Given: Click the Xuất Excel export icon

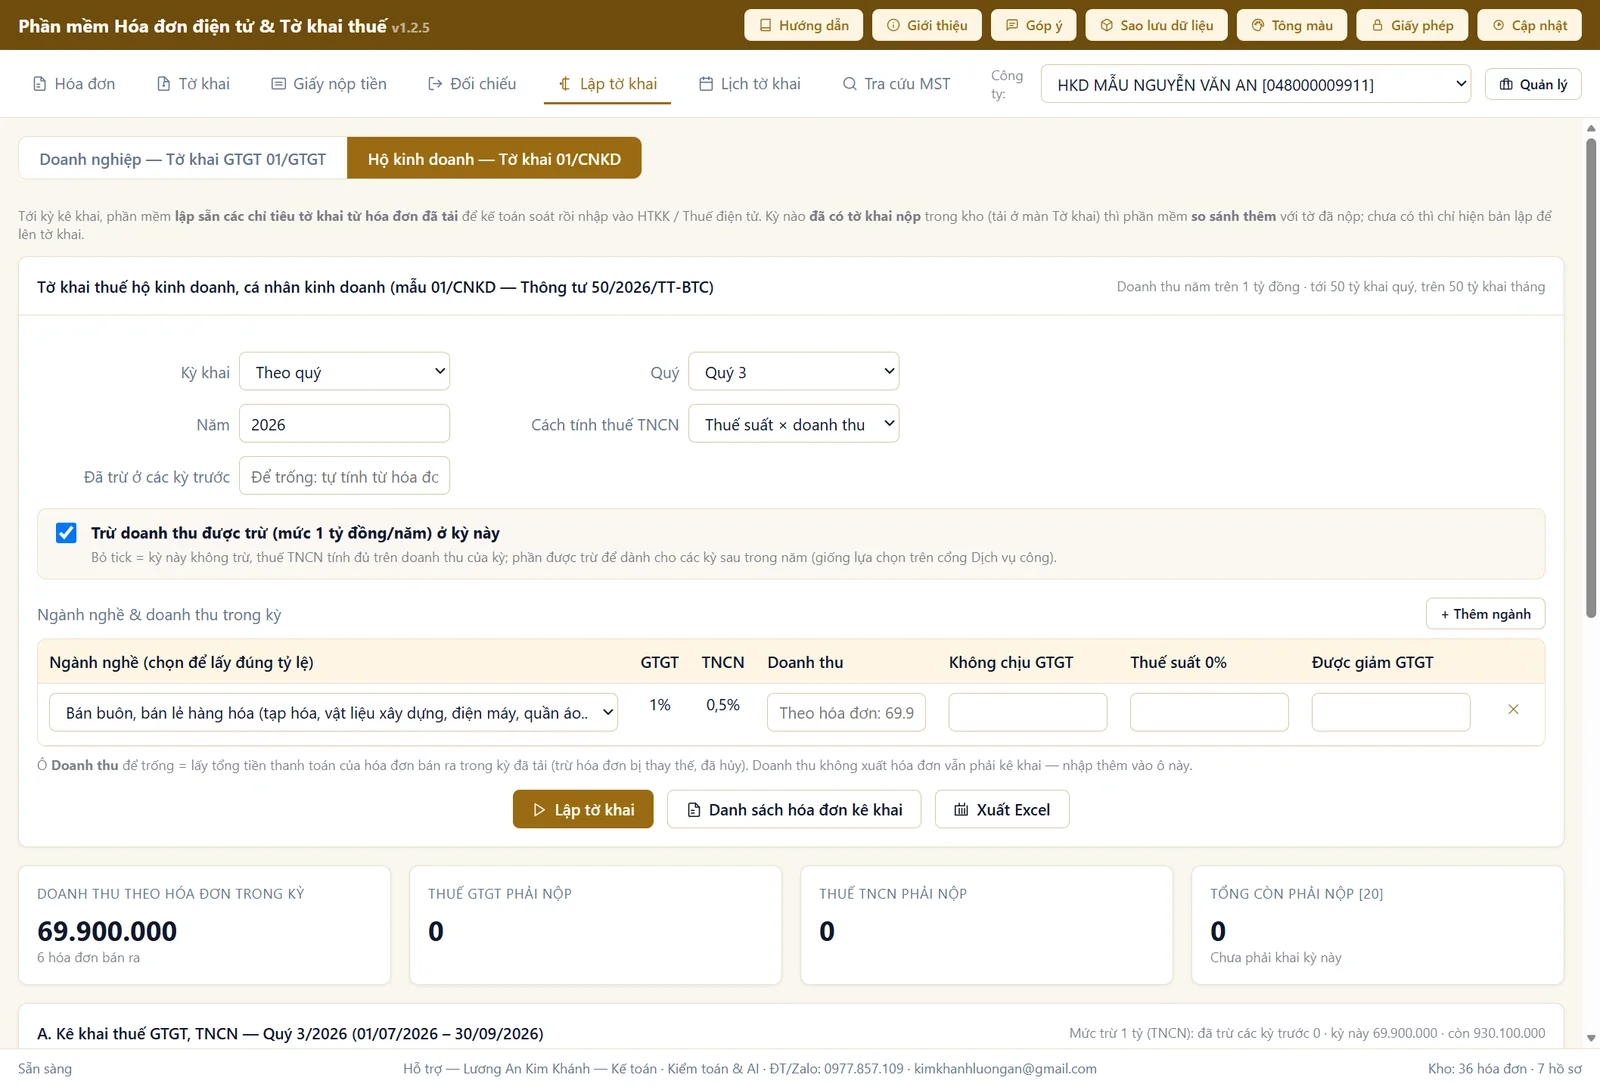Looking at the screenshot, I should point(961,810).
